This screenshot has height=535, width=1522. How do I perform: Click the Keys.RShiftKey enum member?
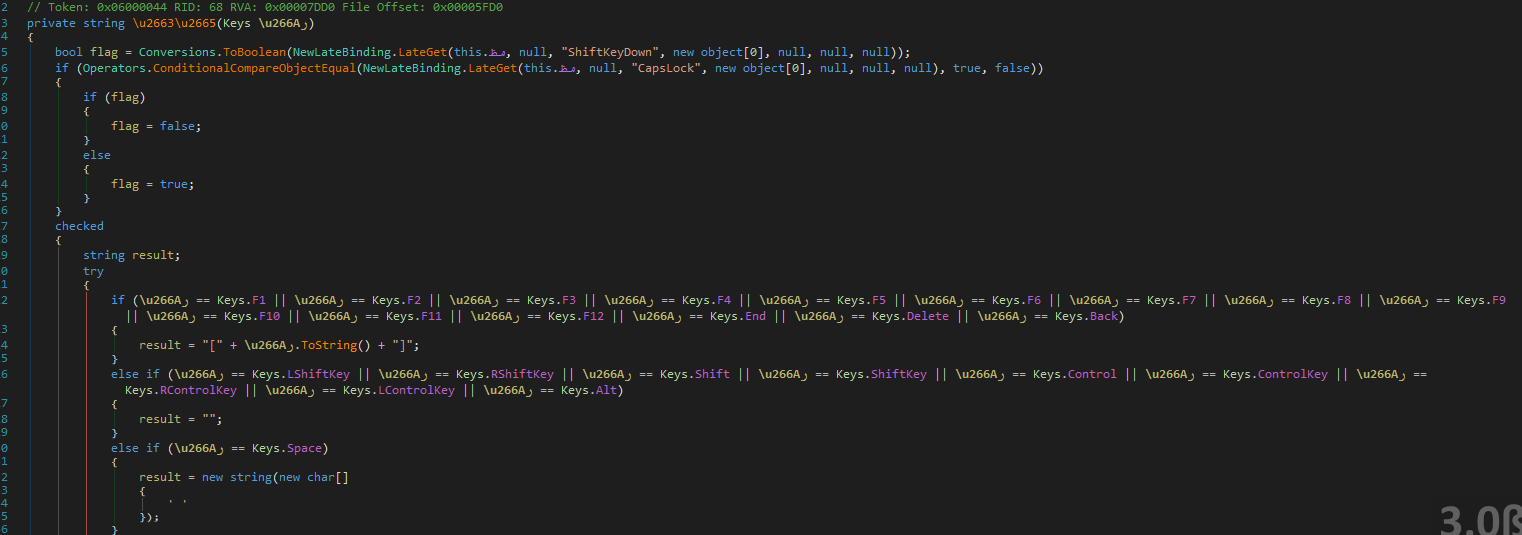pyautogui.click(x=521, y=374)
